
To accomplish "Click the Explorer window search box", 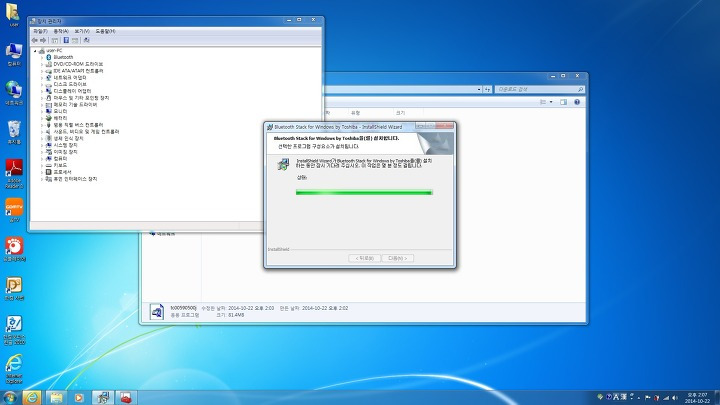I will pyautogui.click(x=540, y=89).
